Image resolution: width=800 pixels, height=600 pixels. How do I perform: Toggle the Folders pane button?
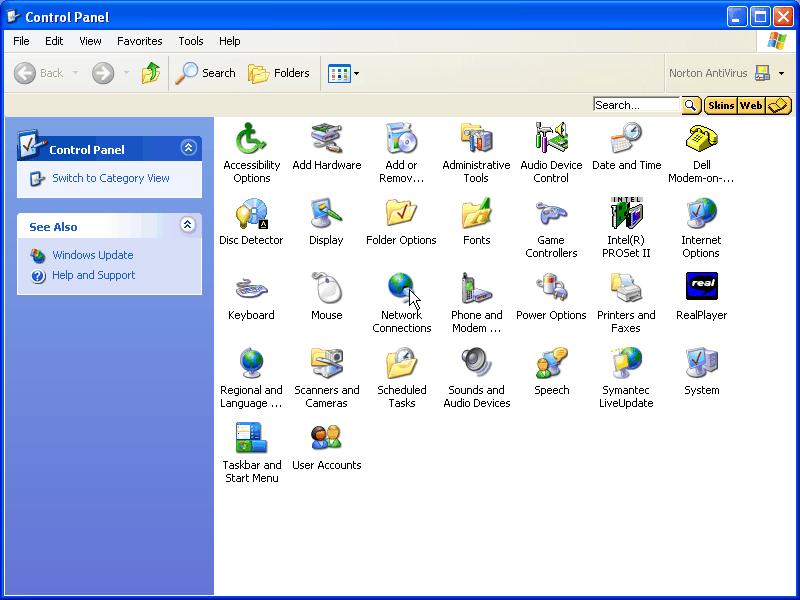point(279,73)
